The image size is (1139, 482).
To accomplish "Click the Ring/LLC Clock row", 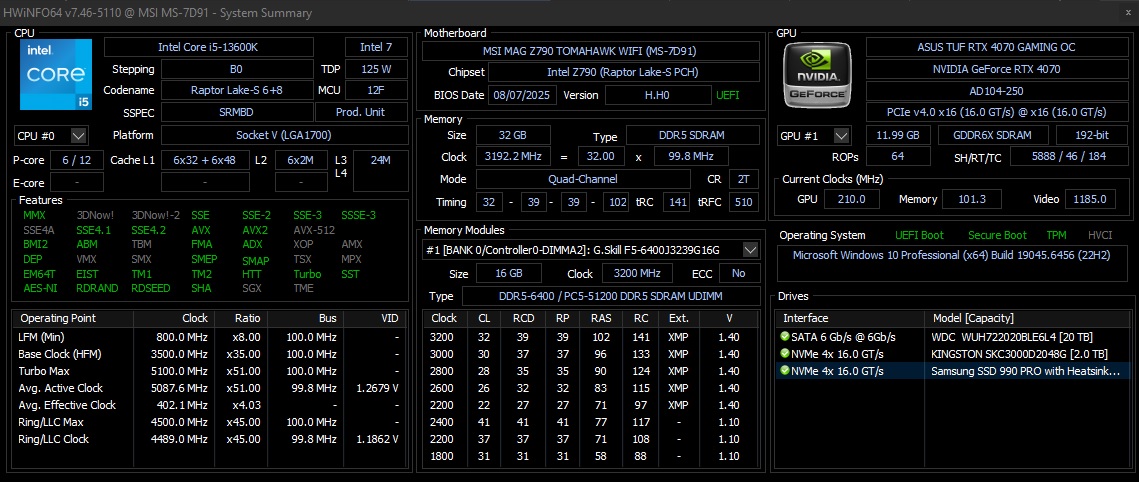I will 209,438.
